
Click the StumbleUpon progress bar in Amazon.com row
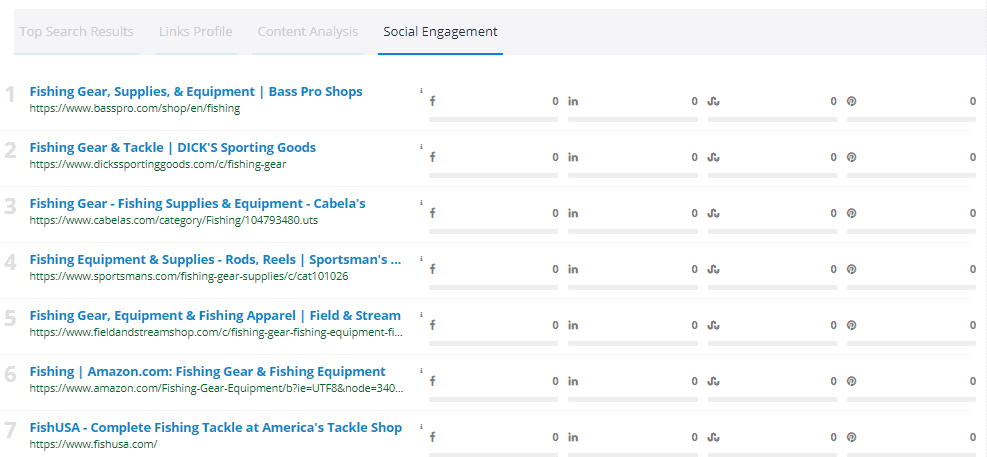coord(772,399)
